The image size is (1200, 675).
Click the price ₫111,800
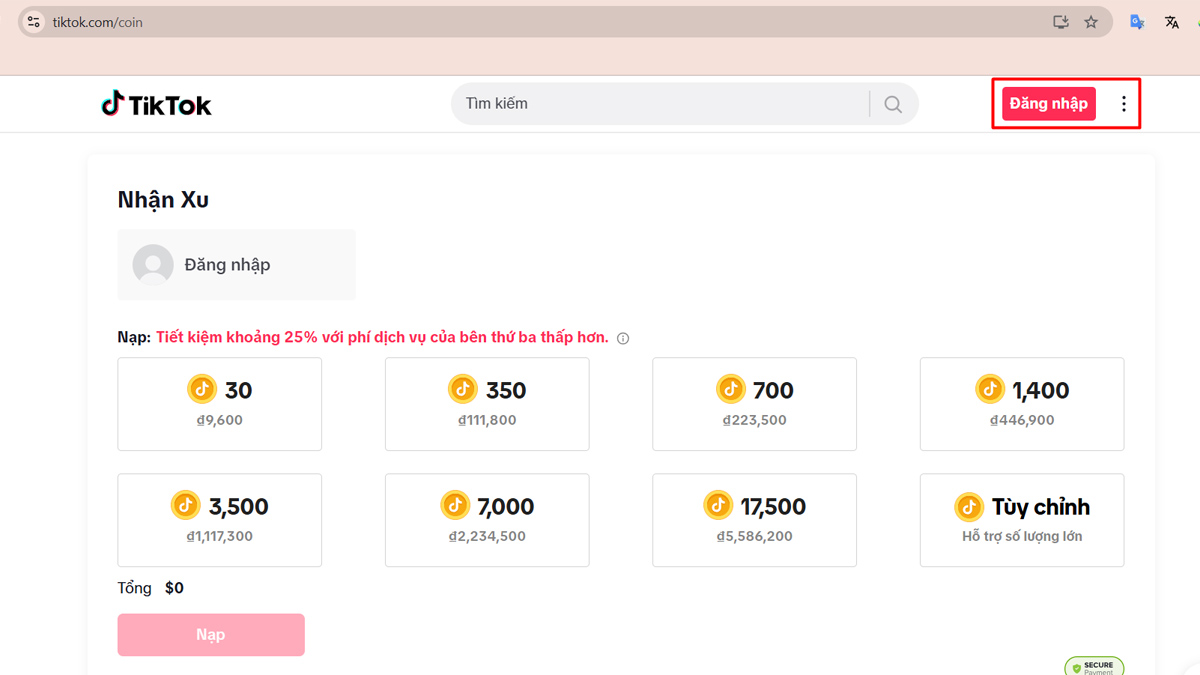pos(487,420)
